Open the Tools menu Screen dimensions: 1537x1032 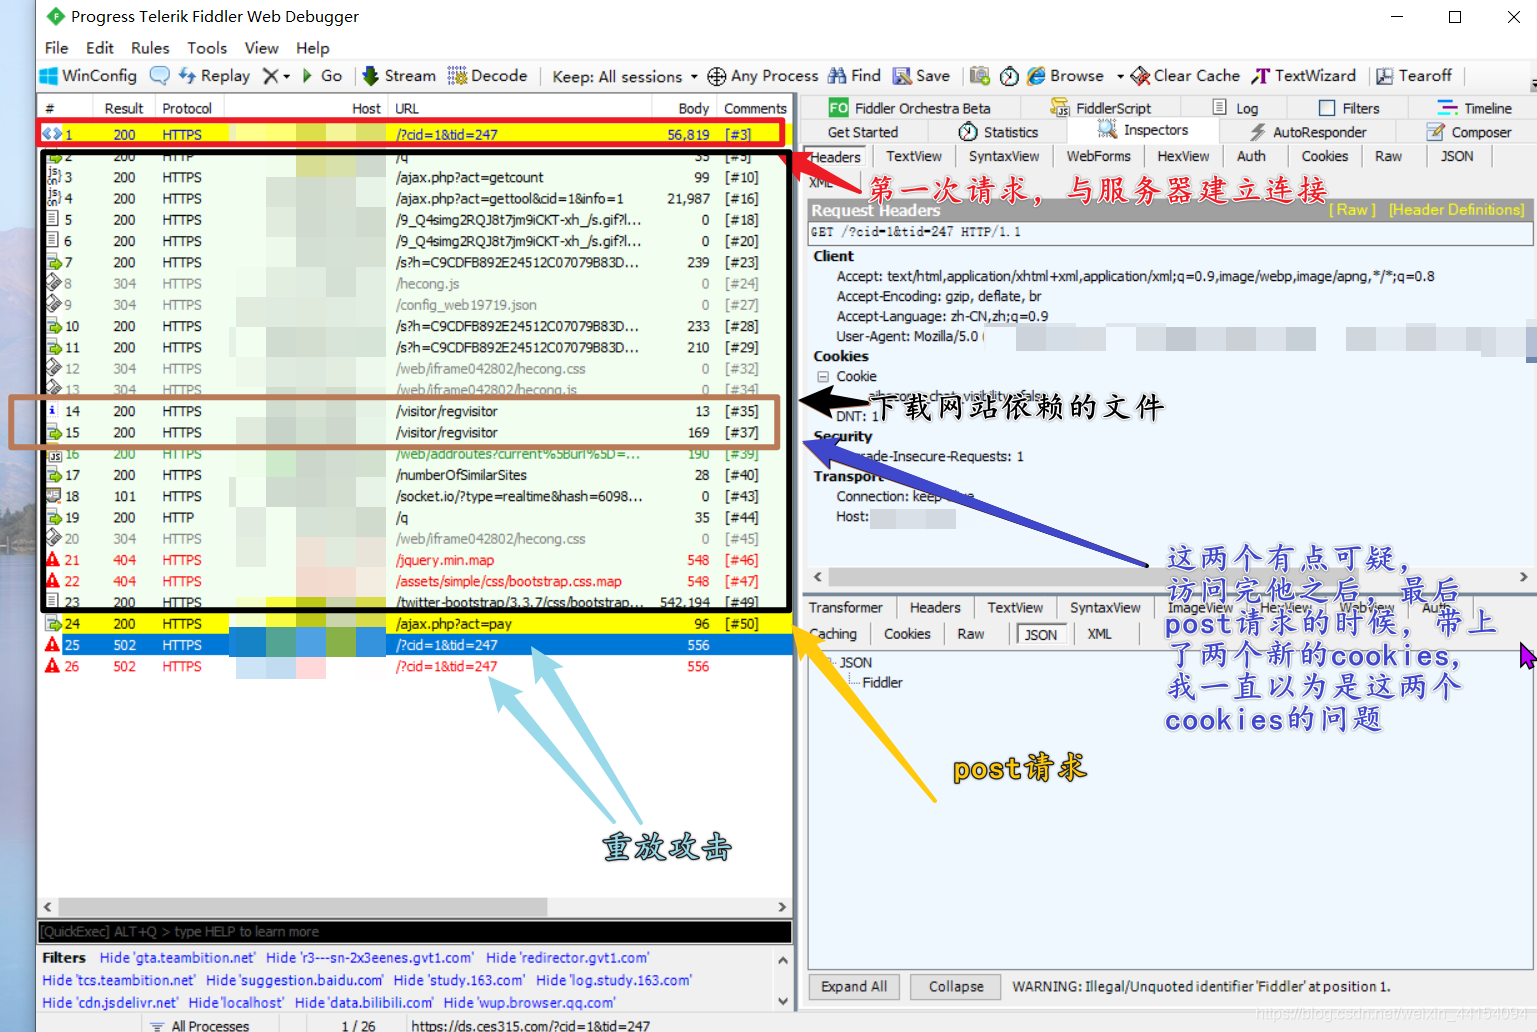(207, 48)
